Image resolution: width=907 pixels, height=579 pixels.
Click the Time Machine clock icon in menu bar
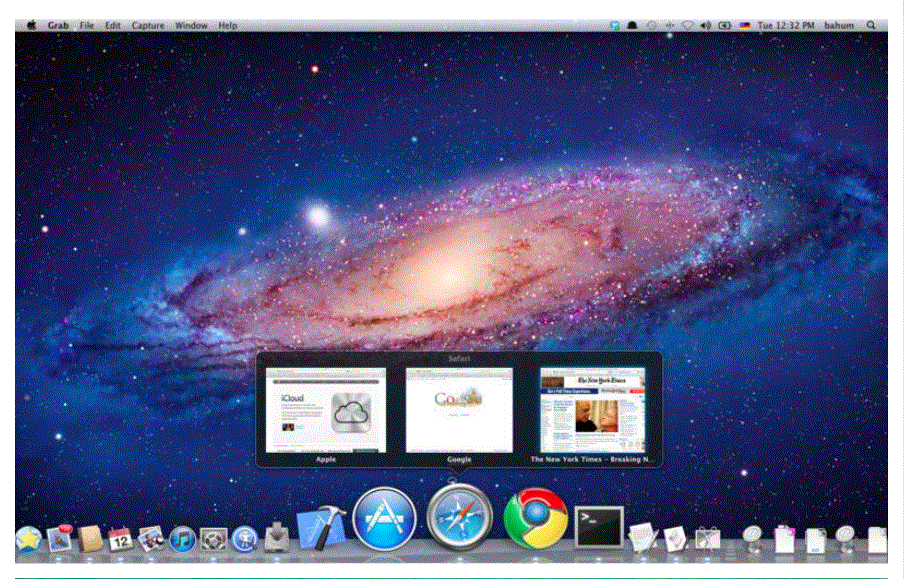[x=651, y=25]
